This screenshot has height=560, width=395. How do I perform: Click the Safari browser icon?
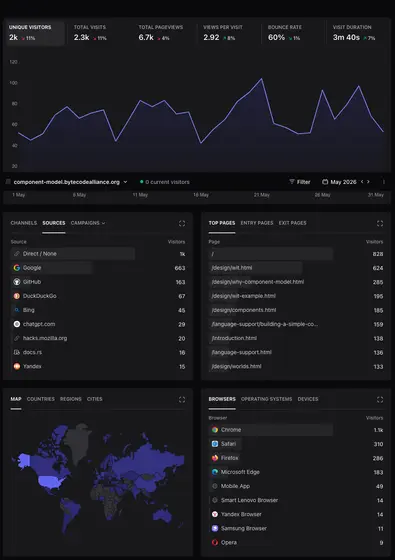pos(215,444)
